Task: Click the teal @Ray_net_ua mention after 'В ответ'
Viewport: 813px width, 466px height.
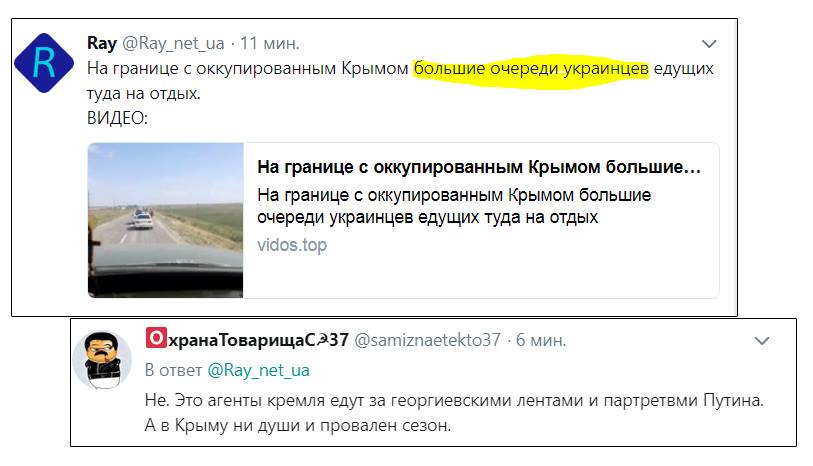Action: click(258, 370)
